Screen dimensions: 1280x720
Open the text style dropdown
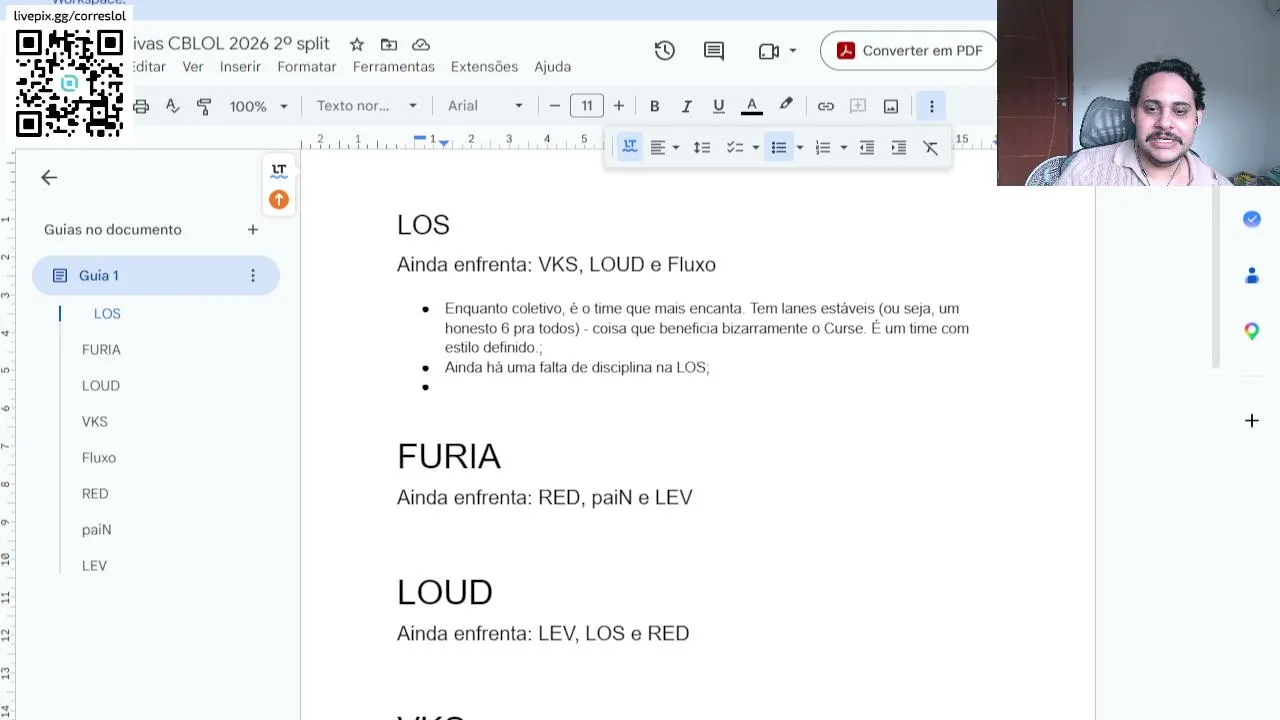[367, 106]
